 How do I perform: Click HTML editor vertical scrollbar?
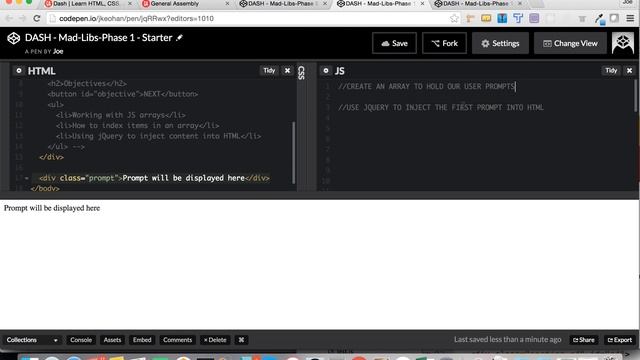[294, 152]
